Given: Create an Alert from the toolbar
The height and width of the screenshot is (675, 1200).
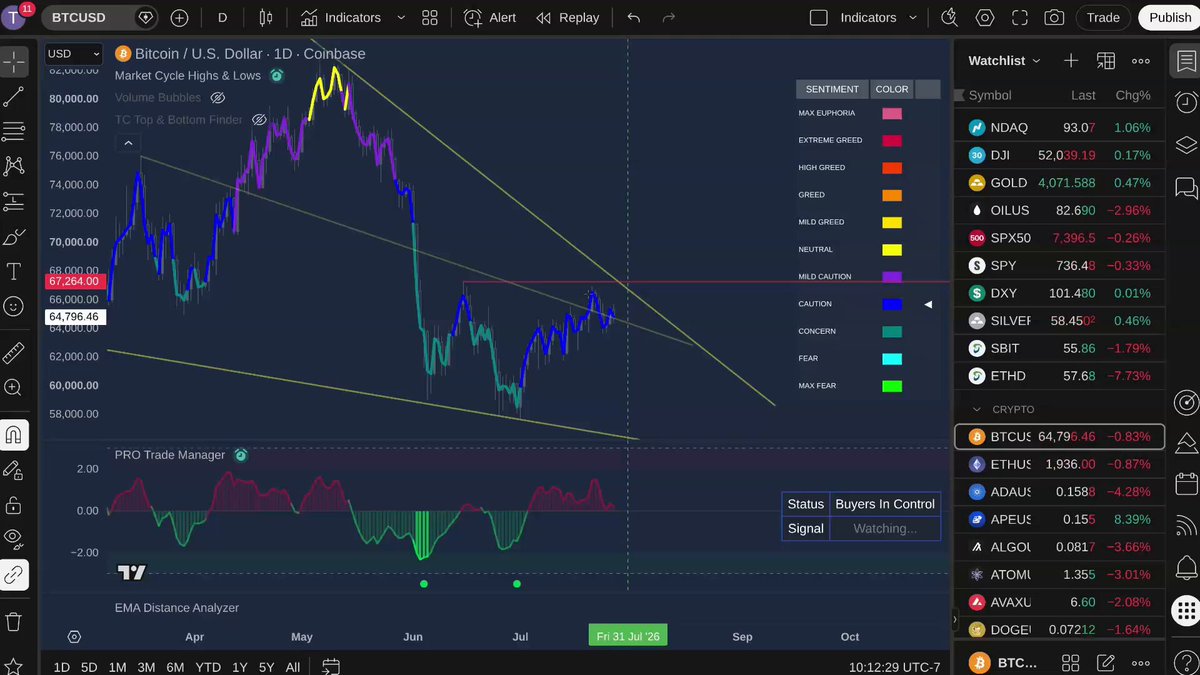Looking at the screenshot, I should coord(490,18).
